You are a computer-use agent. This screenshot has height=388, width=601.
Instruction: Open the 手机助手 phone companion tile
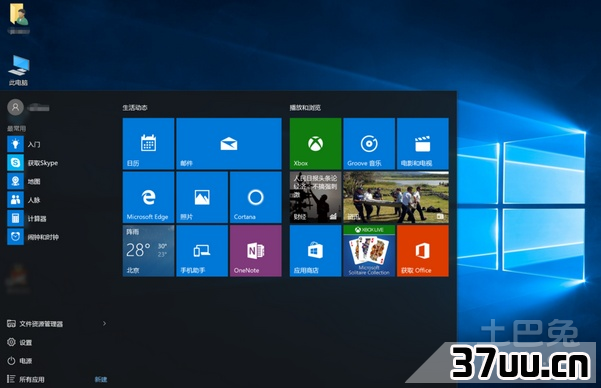click(202, 251)
